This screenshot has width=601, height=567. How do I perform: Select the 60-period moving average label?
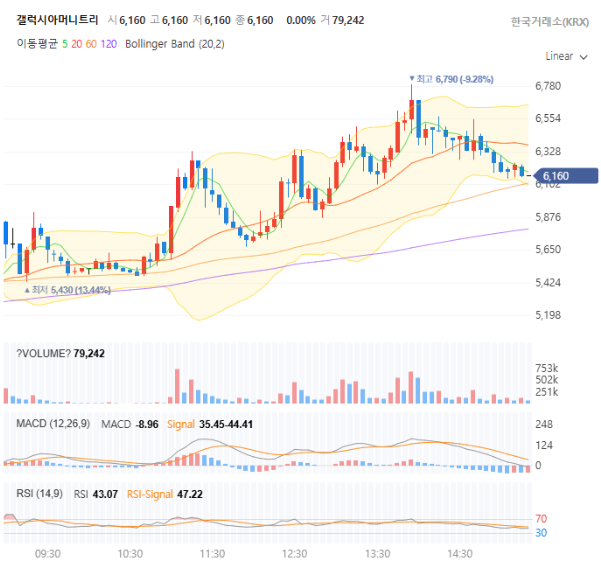click(x=91, y=44)
